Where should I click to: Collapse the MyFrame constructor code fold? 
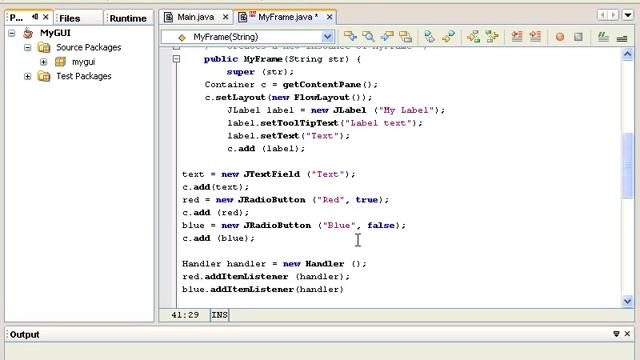pyautogui.click(x=176, y=59)
